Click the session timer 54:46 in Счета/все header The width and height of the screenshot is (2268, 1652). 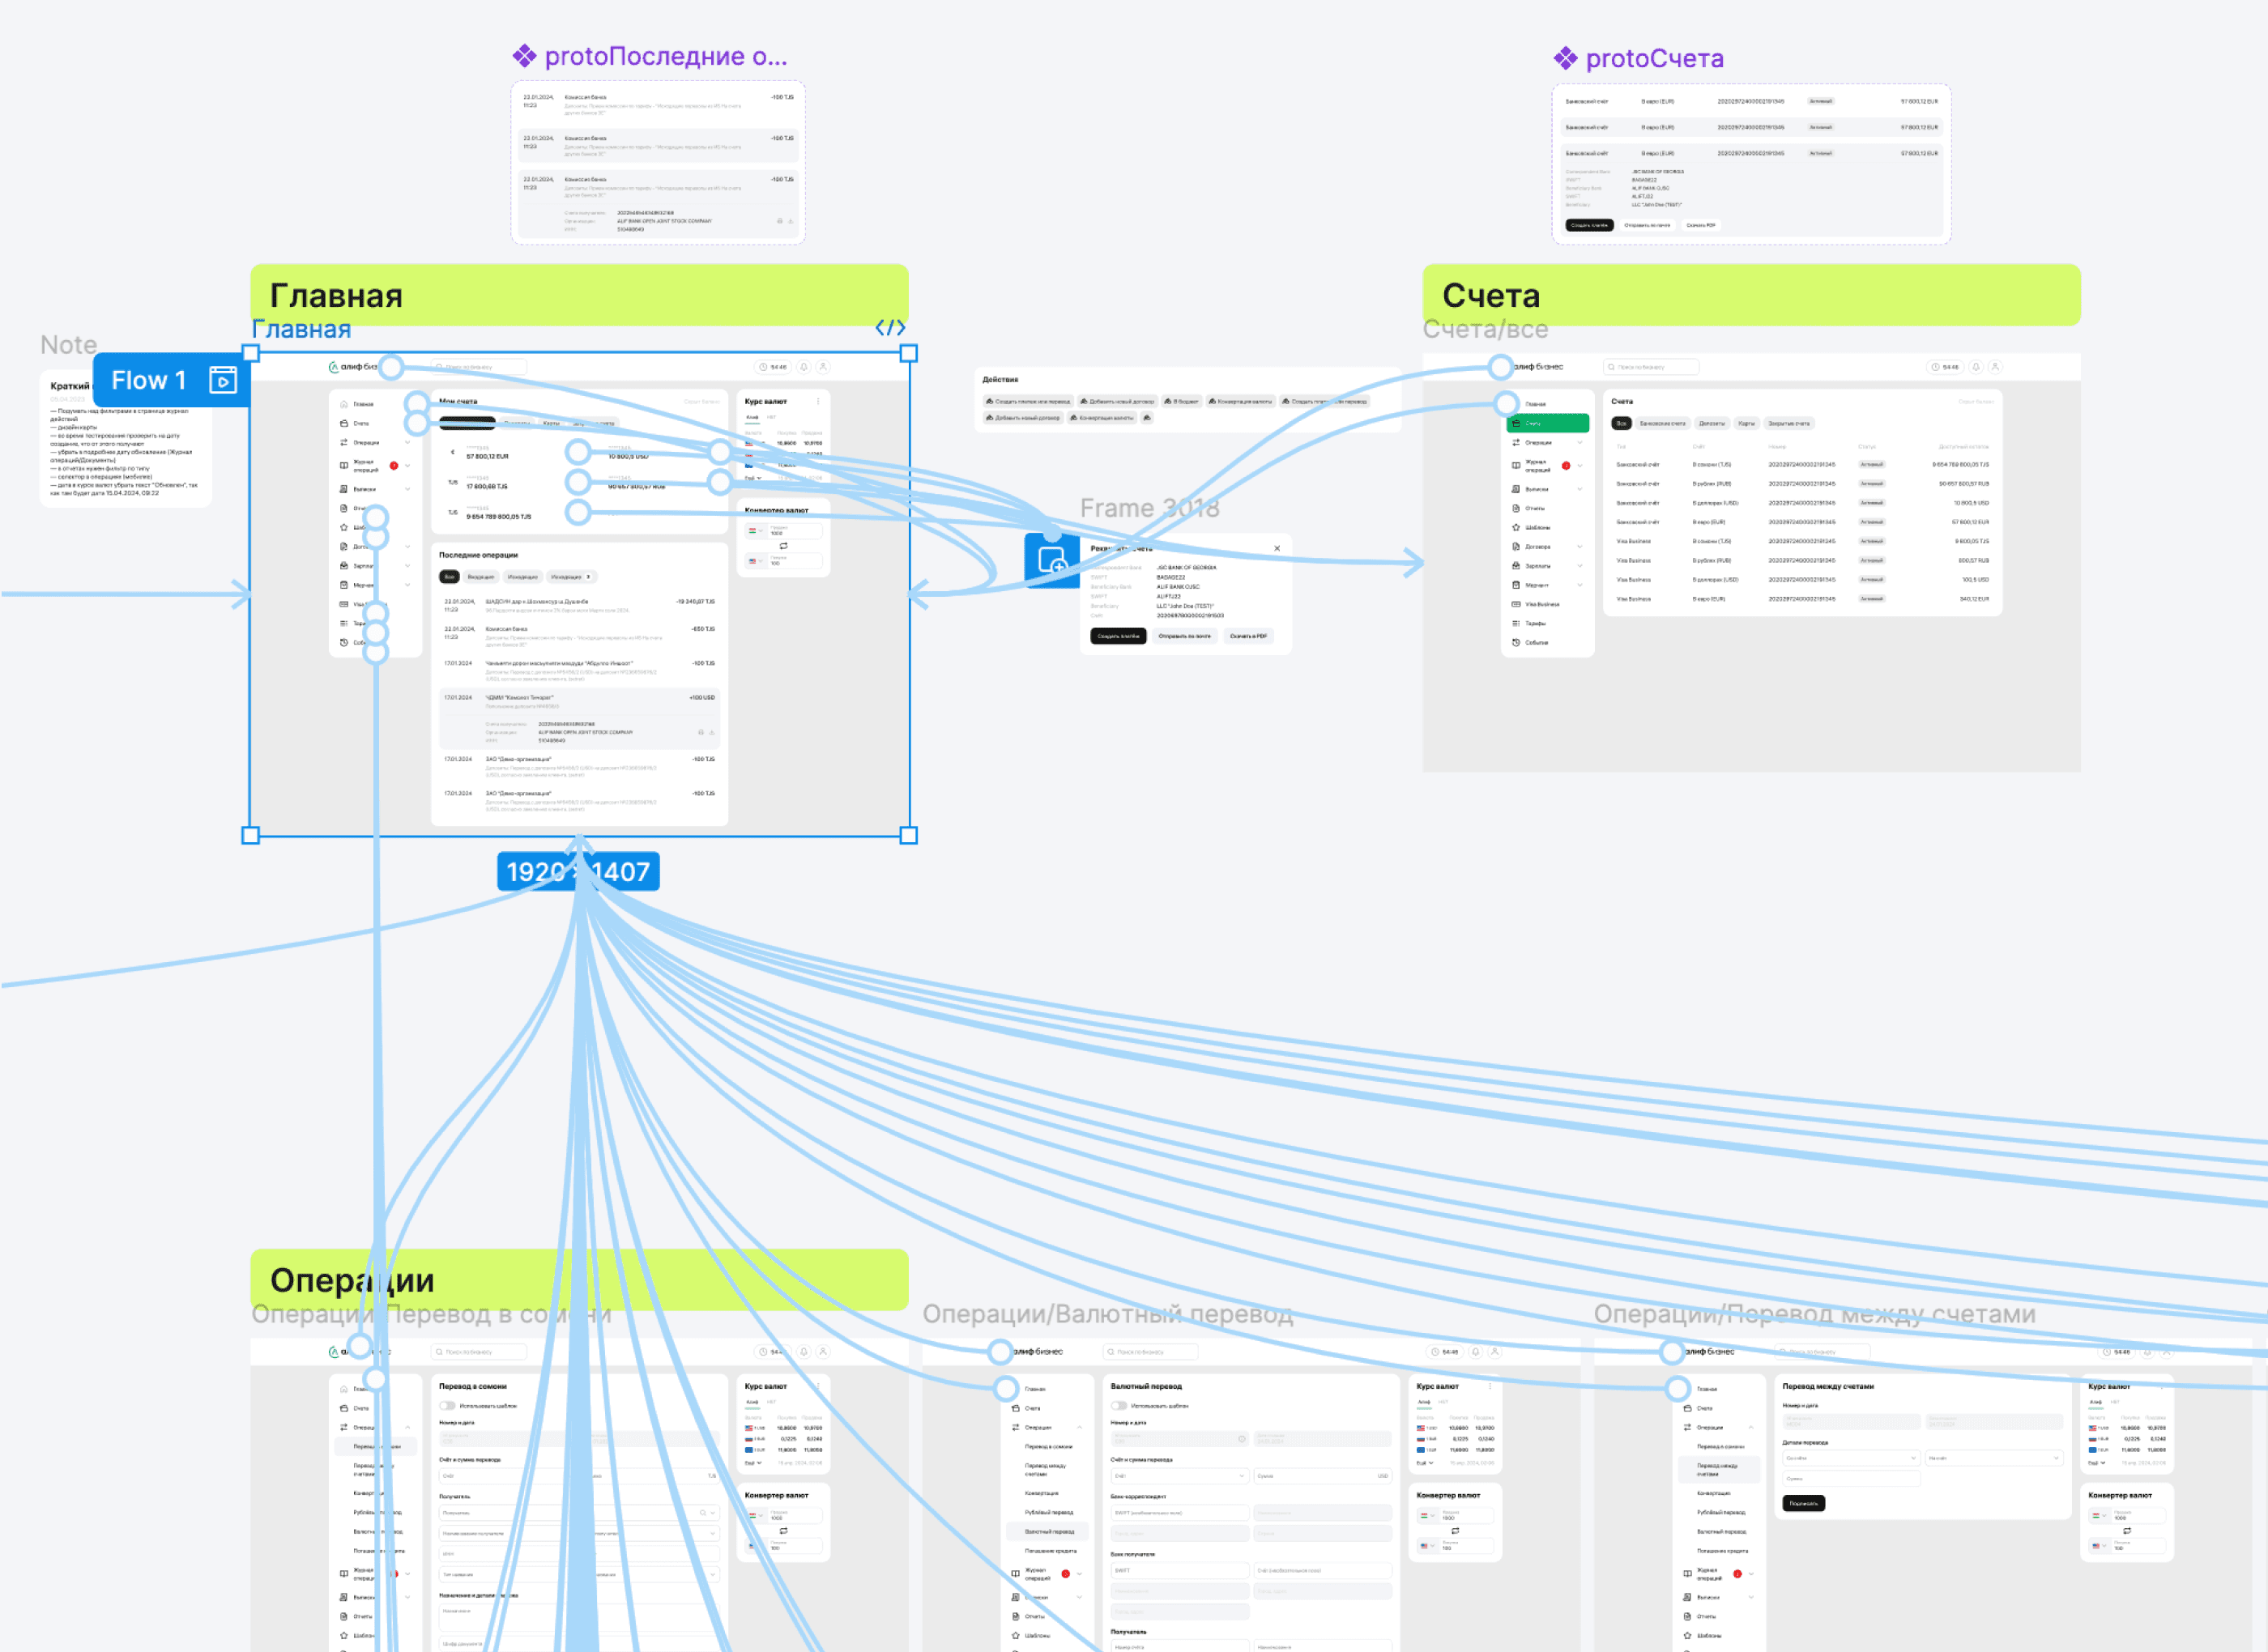(x=1945, y=367)
